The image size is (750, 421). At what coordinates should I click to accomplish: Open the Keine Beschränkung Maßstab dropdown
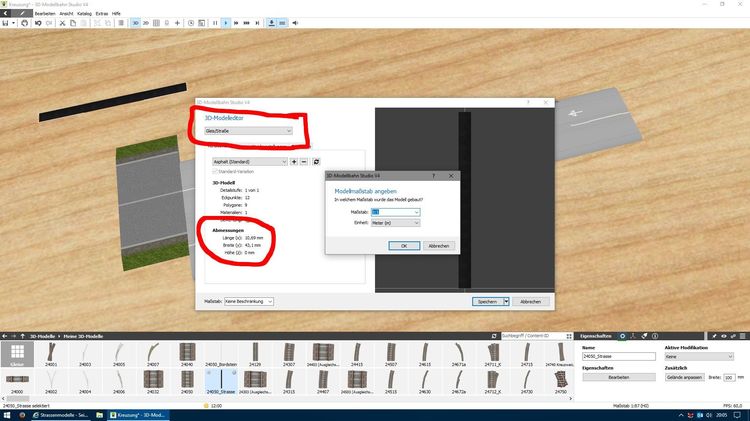[249, 301]
